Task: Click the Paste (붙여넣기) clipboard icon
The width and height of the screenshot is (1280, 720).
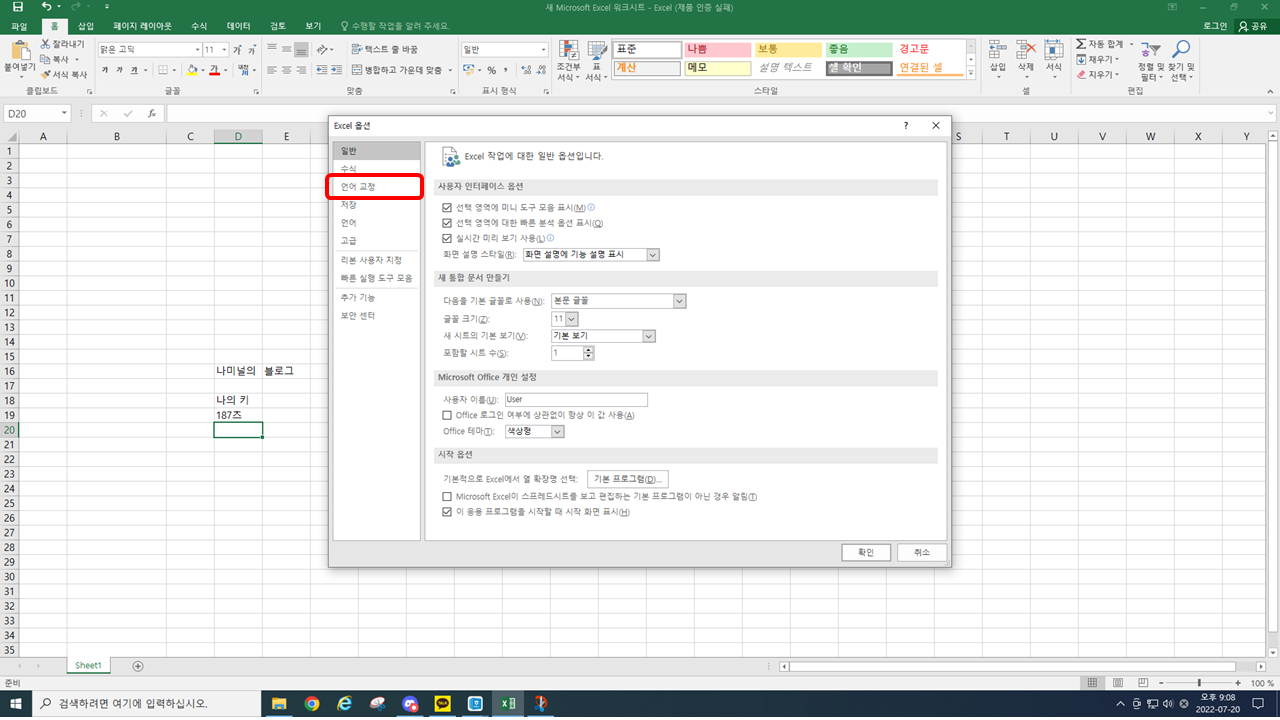Action: [19, 52]
